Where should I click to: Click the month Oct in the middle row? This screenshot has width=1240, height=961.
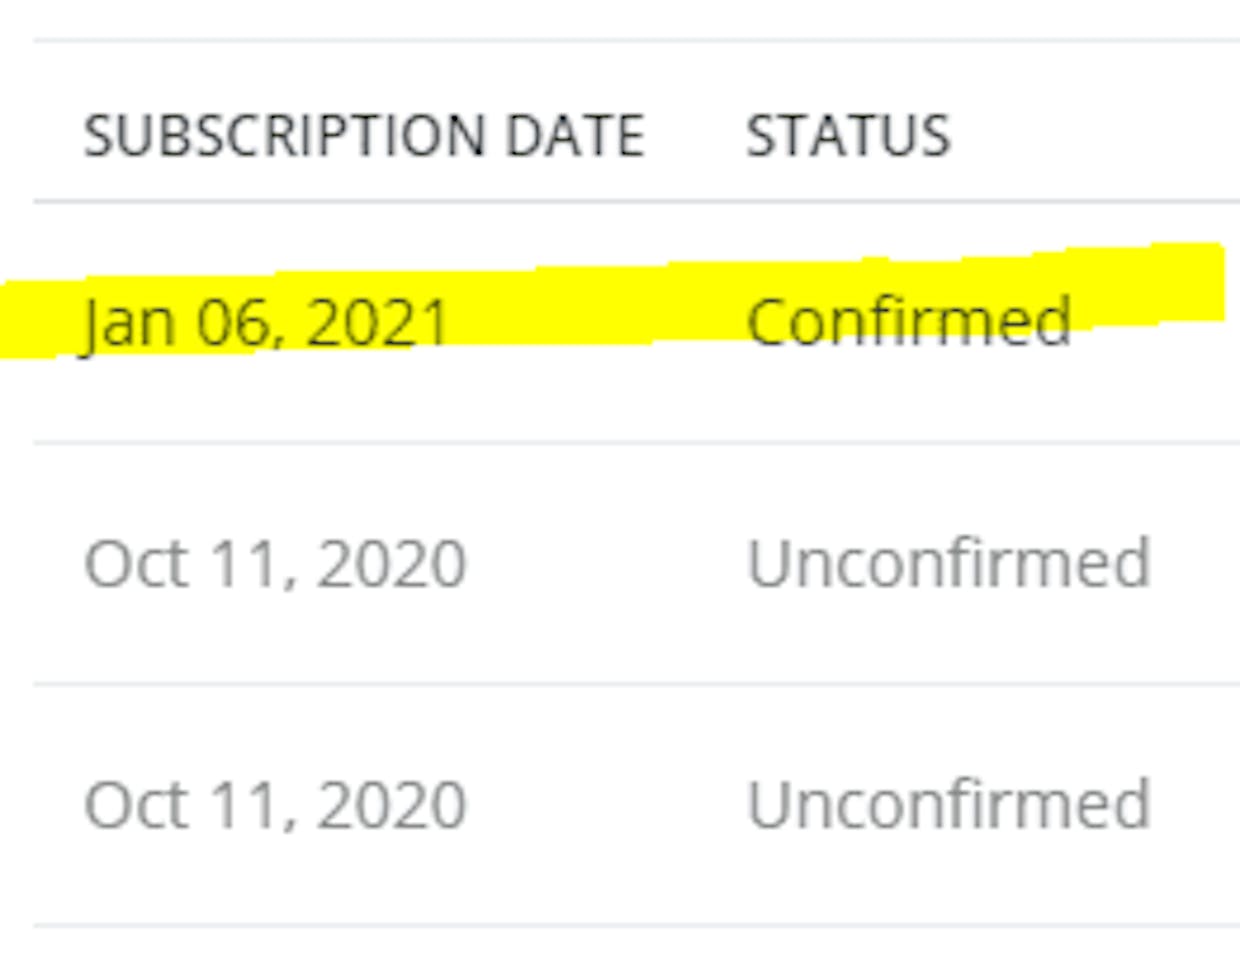tap(137, 564)
